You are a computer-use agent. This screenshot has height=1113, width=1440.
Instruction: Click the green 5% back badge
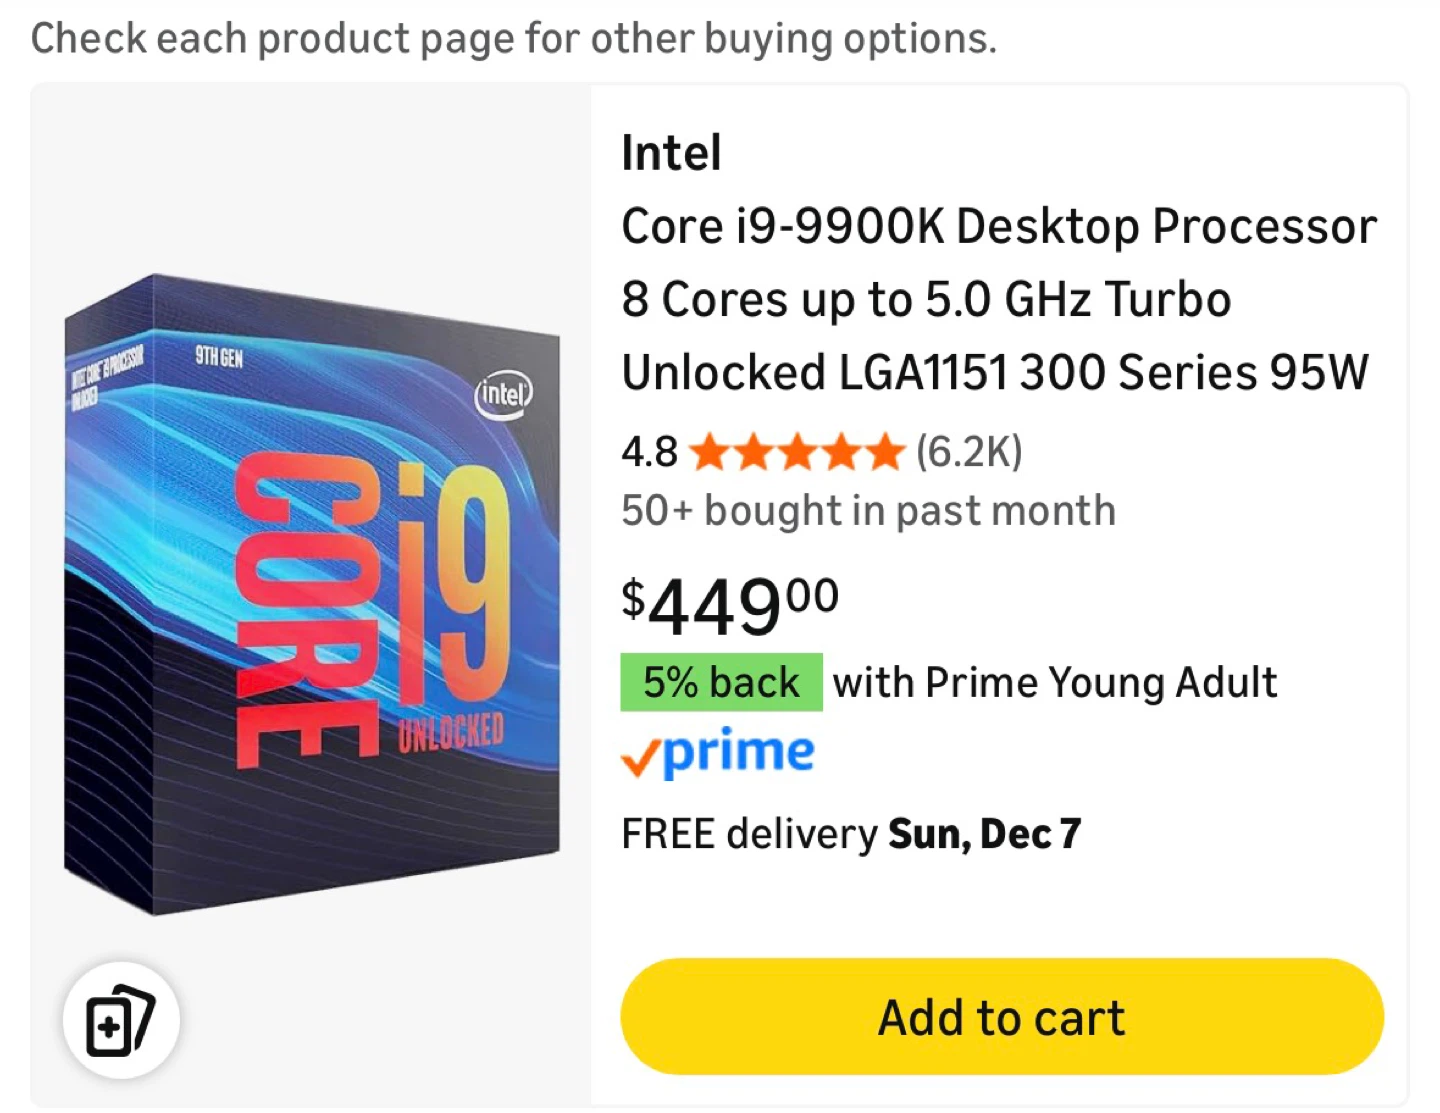721,683
